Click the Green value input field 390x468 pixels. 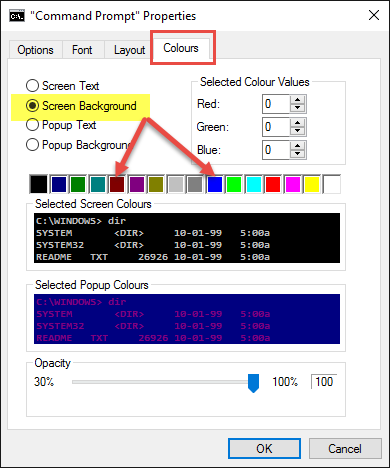click(x=276, y=127)
